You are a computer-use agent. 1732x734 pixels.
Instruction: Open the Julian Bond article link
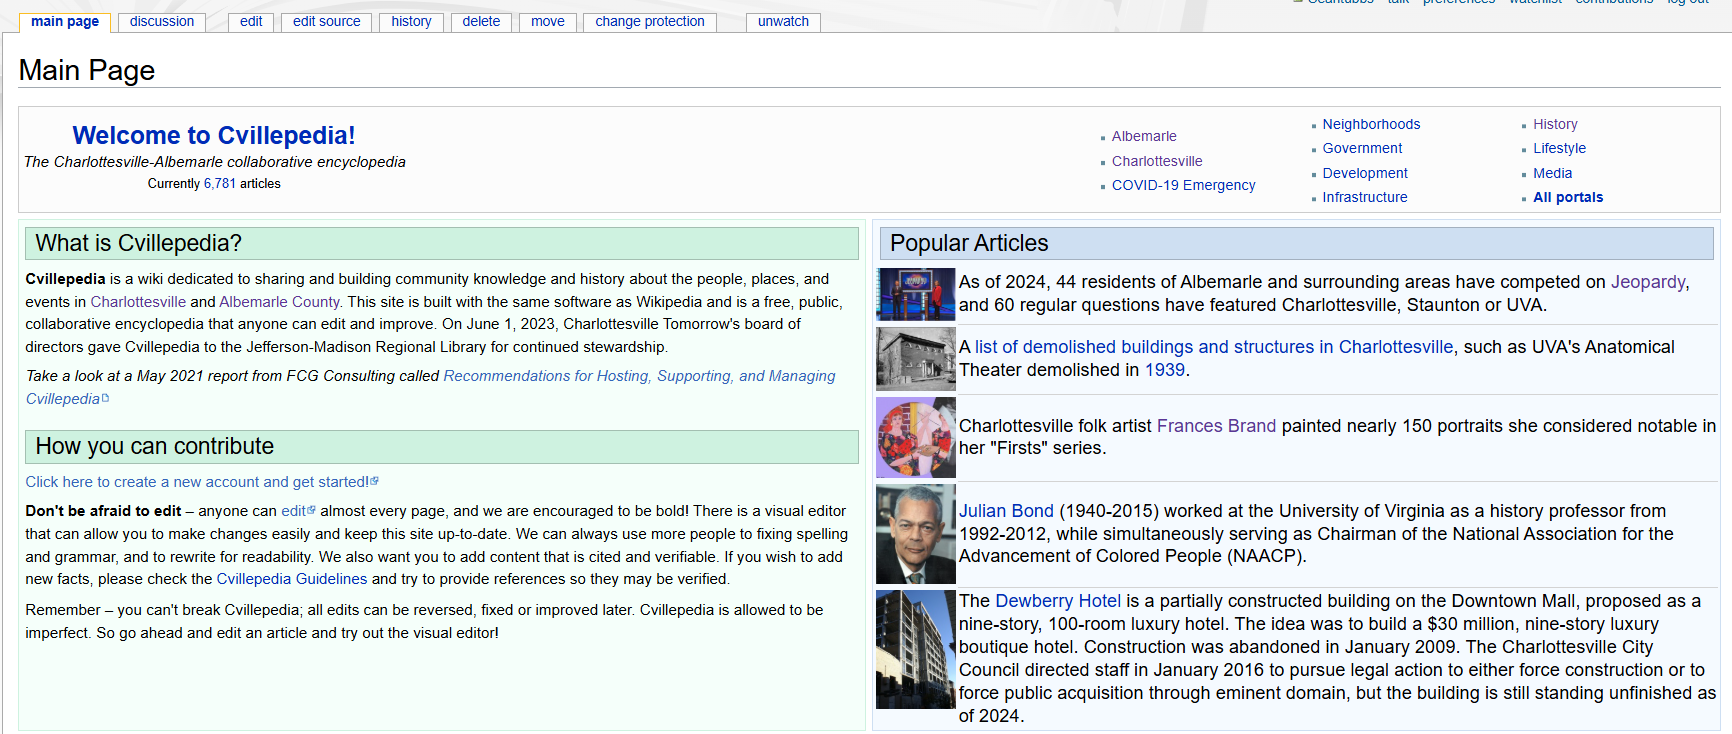tap(1006, 511)
